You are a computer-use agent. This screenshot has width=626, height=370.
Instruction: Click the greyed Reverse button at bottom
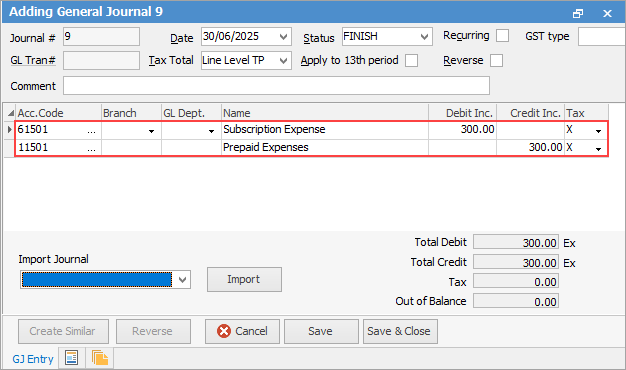153,331
